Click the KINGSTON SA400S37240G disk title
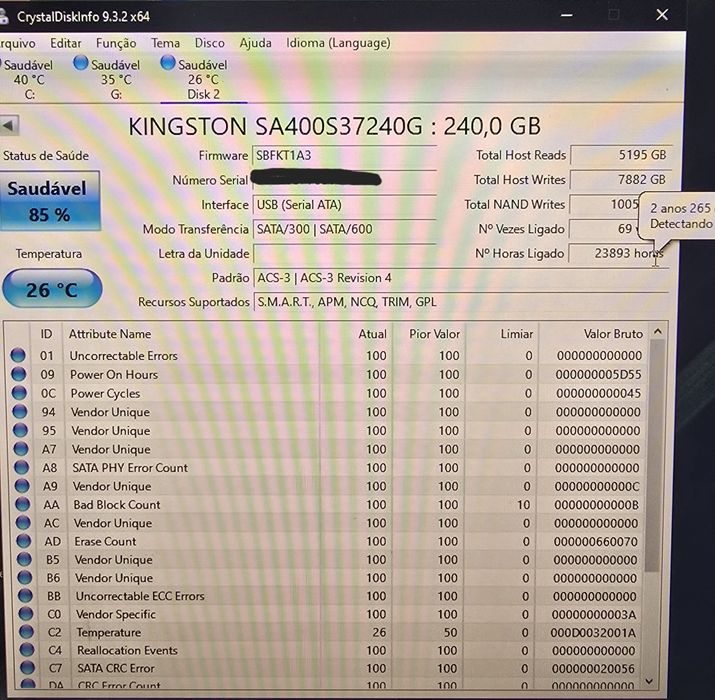This screenshot has width=715, height=700. pos(334,126)
